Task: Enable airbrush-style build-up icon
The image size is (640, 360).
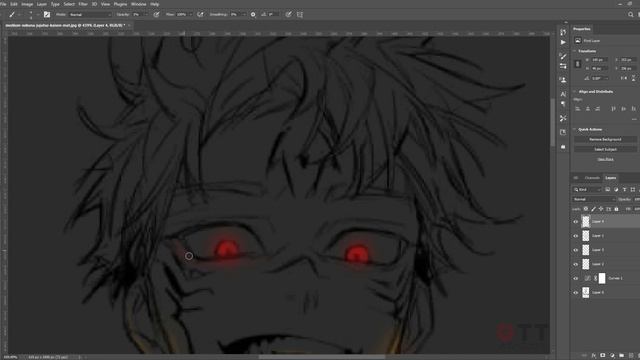Action: point(200,14)
